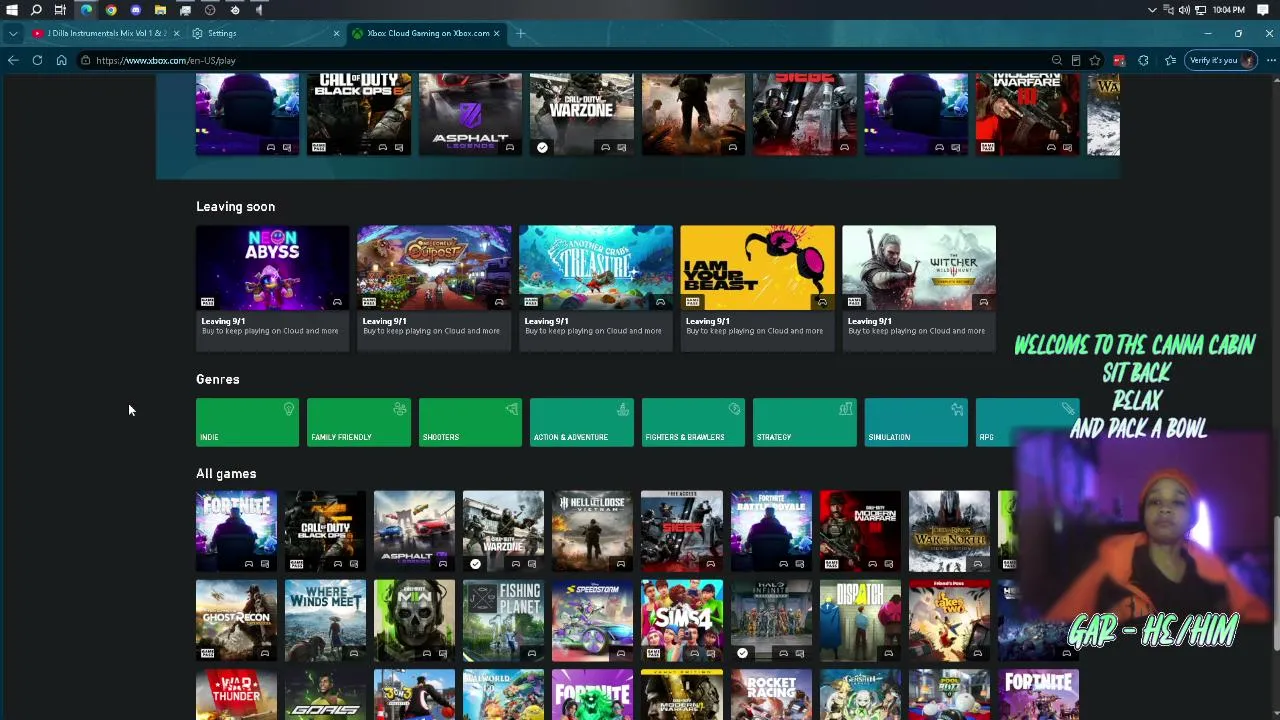Click the Verify it's you profile button
The height and width of the screenshot is (720, 1280).
1221,60
